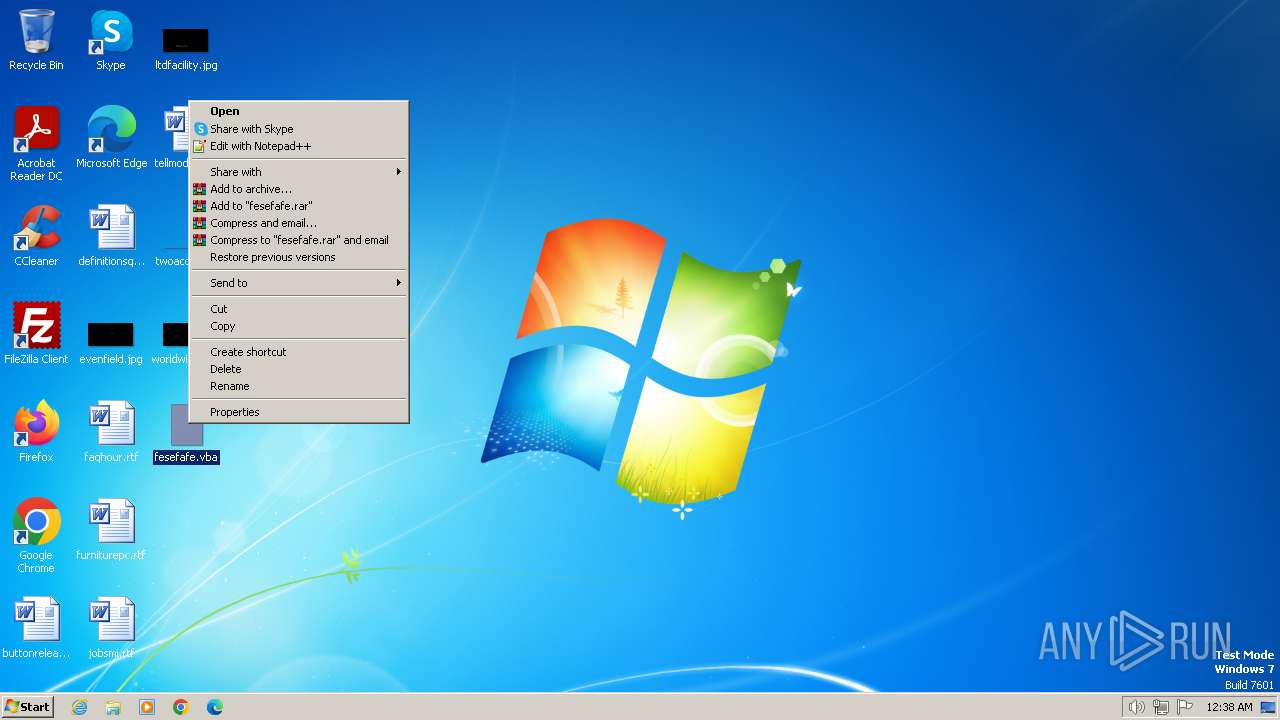Click the Start button
This screenshot has width=1280, height=720.
pos(28,707)
